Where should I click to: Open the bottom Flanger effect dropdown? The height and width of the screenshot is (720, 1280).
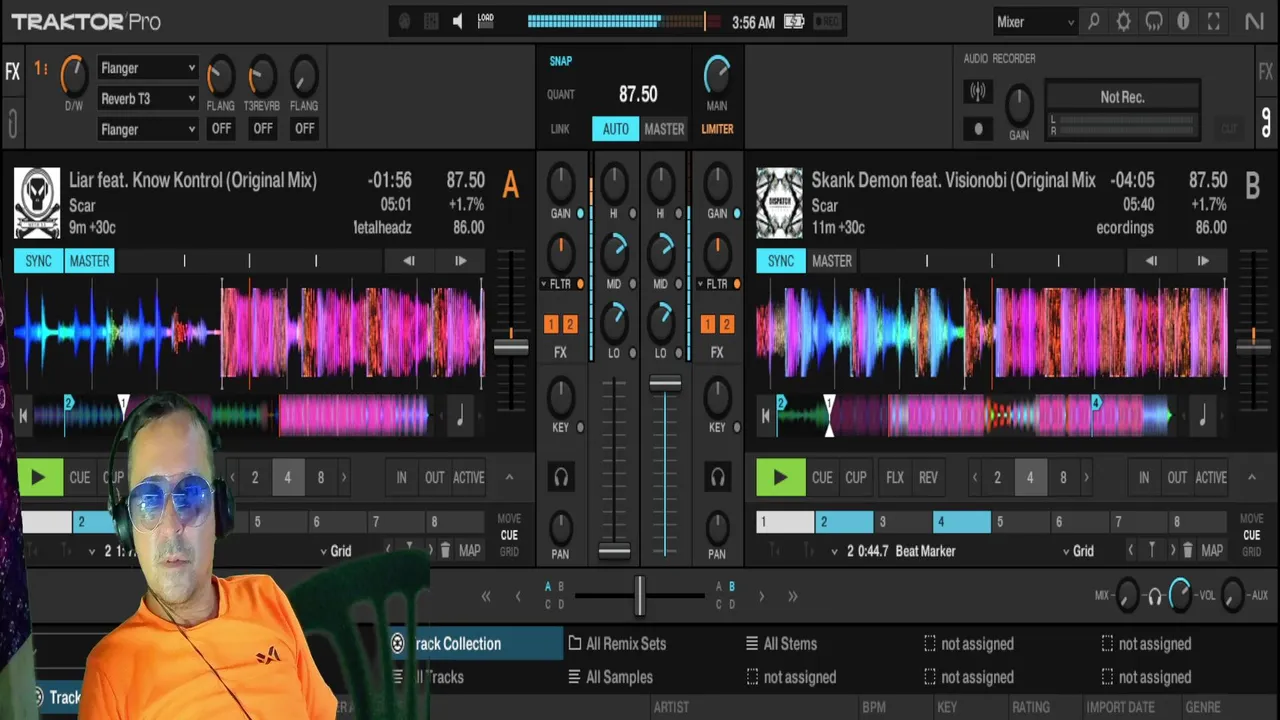tap(148, 129)
